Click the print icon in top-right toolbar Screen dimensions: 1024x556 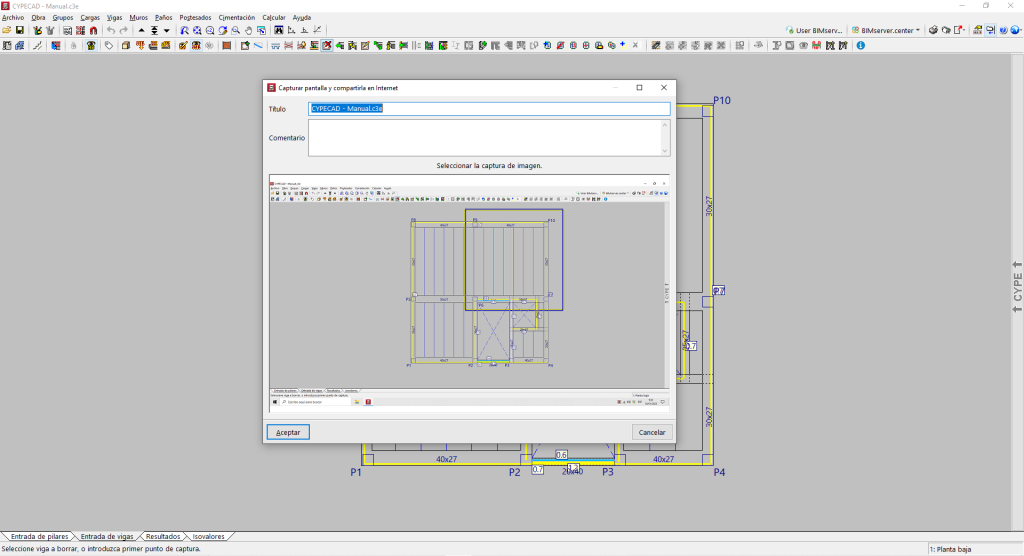click(x=933, y=31)
